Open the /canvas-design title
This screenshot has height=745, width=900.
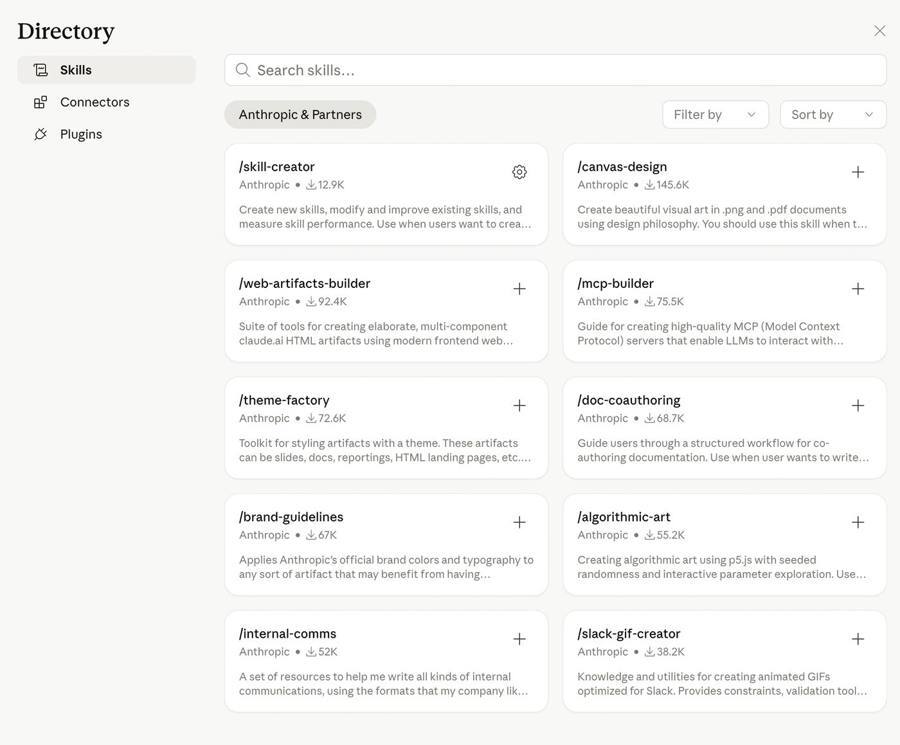tap(622, 167)
